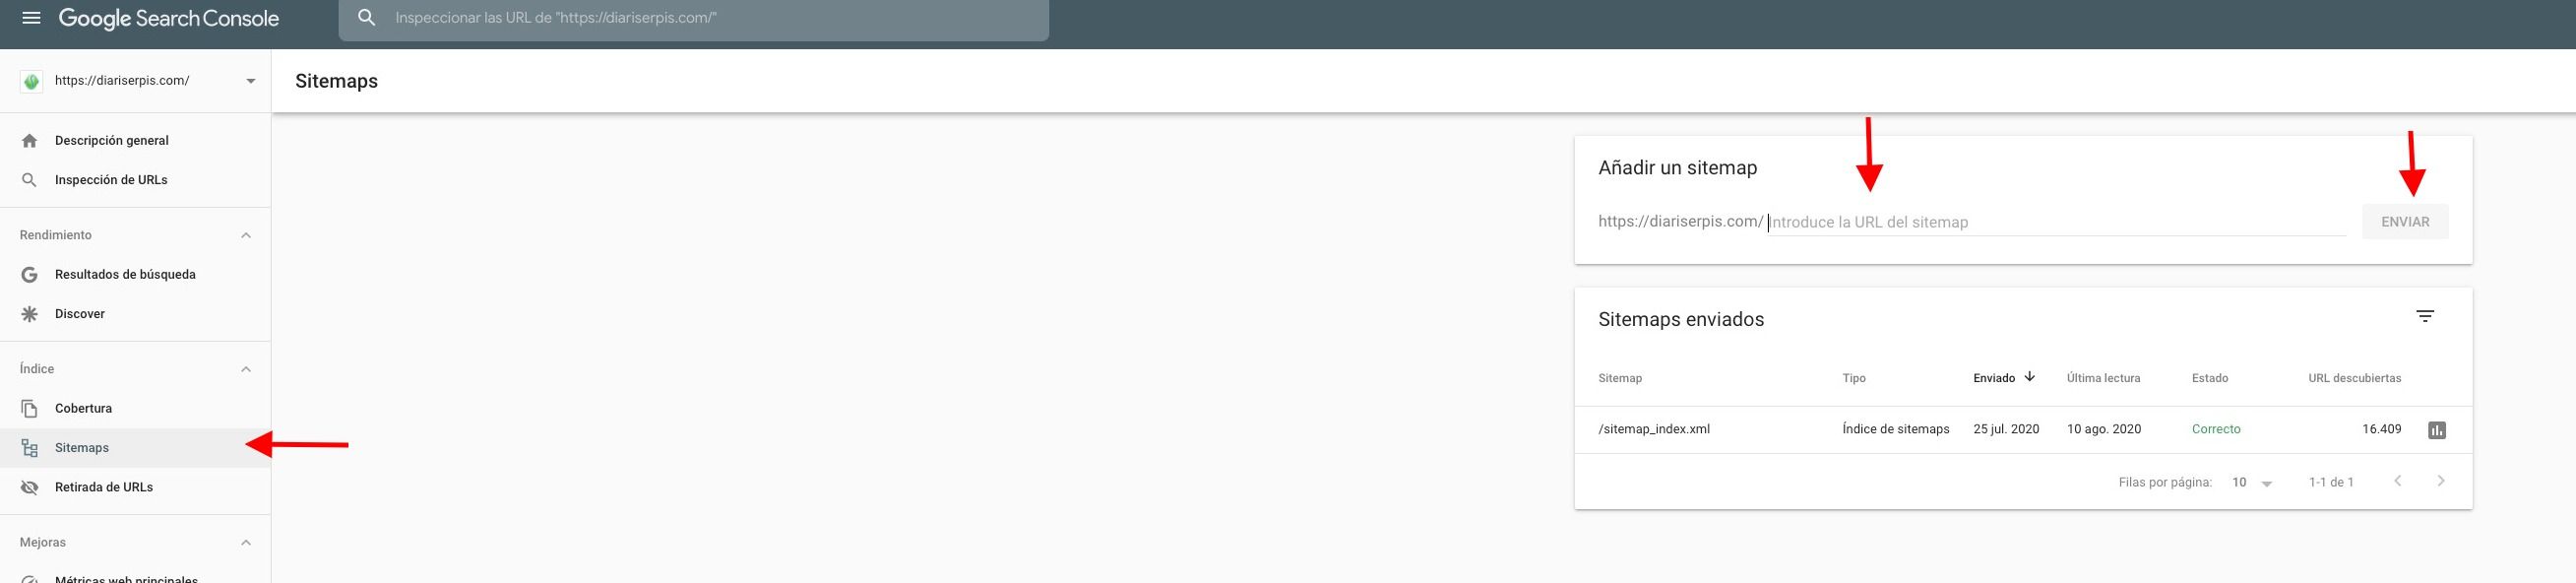Open the filter icon in Sitemaps enviados

[x=2424, y=316]
